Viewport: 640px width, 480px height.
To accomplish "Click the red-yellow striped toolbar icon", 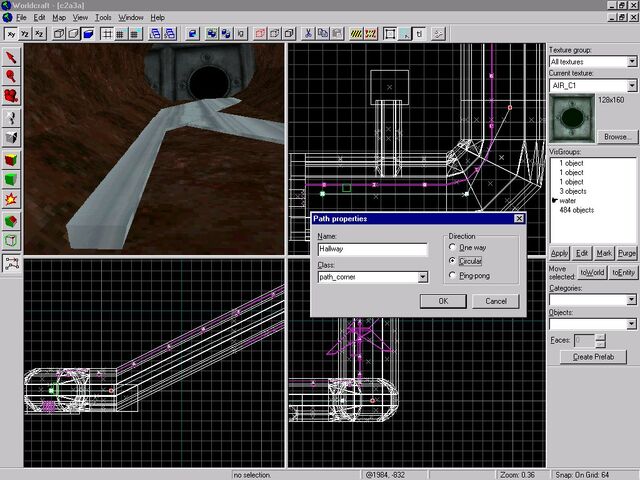I will coord(370,34).
